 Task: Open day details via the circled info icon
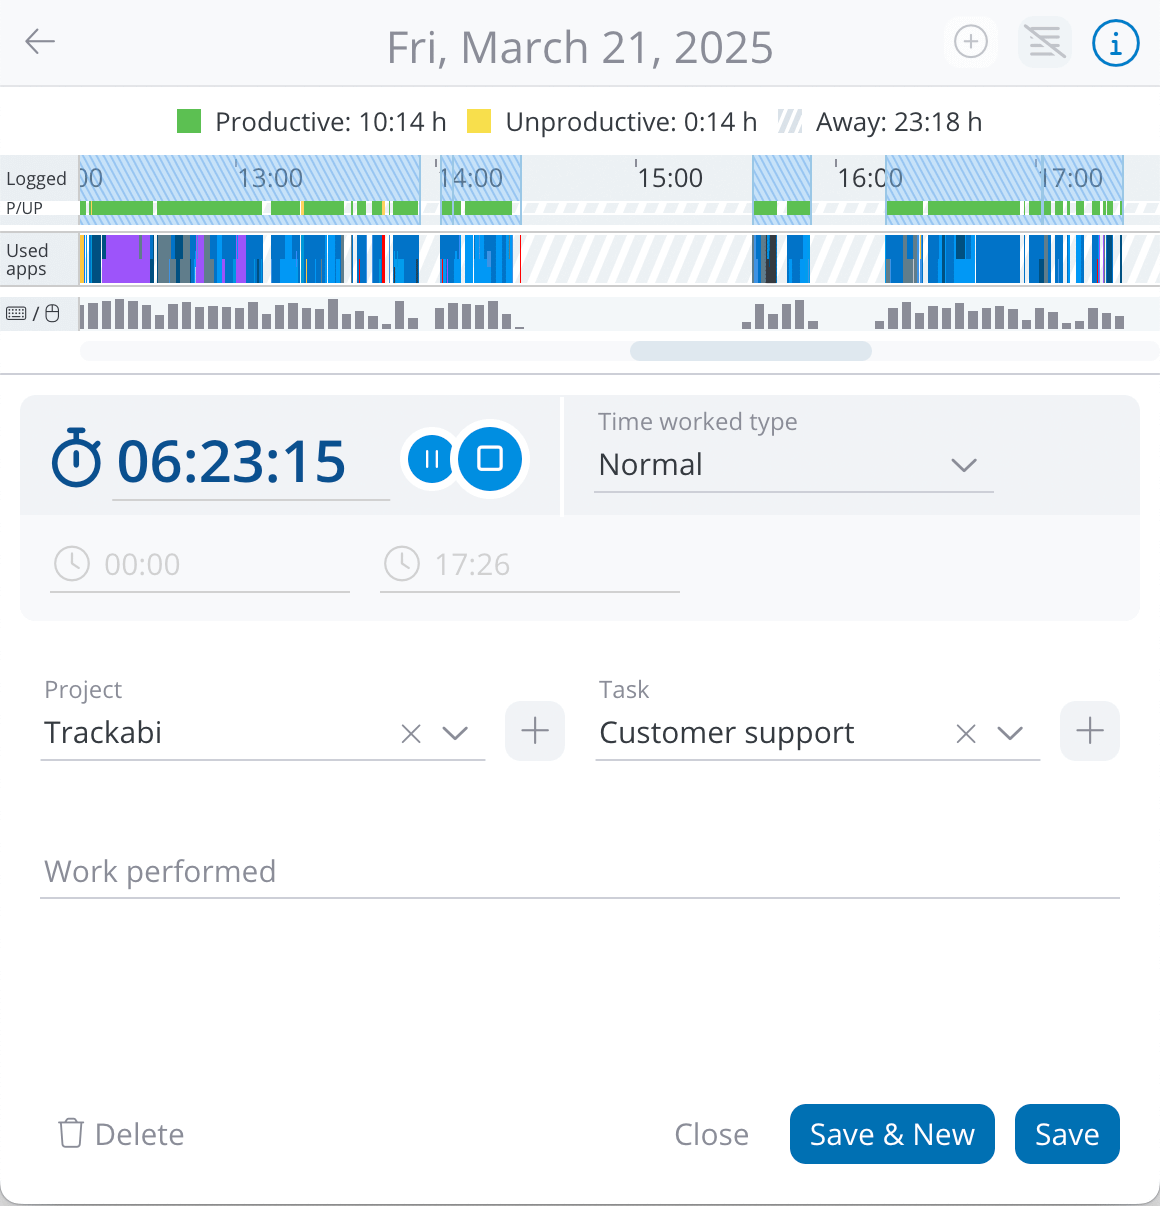click(1115, 43)
